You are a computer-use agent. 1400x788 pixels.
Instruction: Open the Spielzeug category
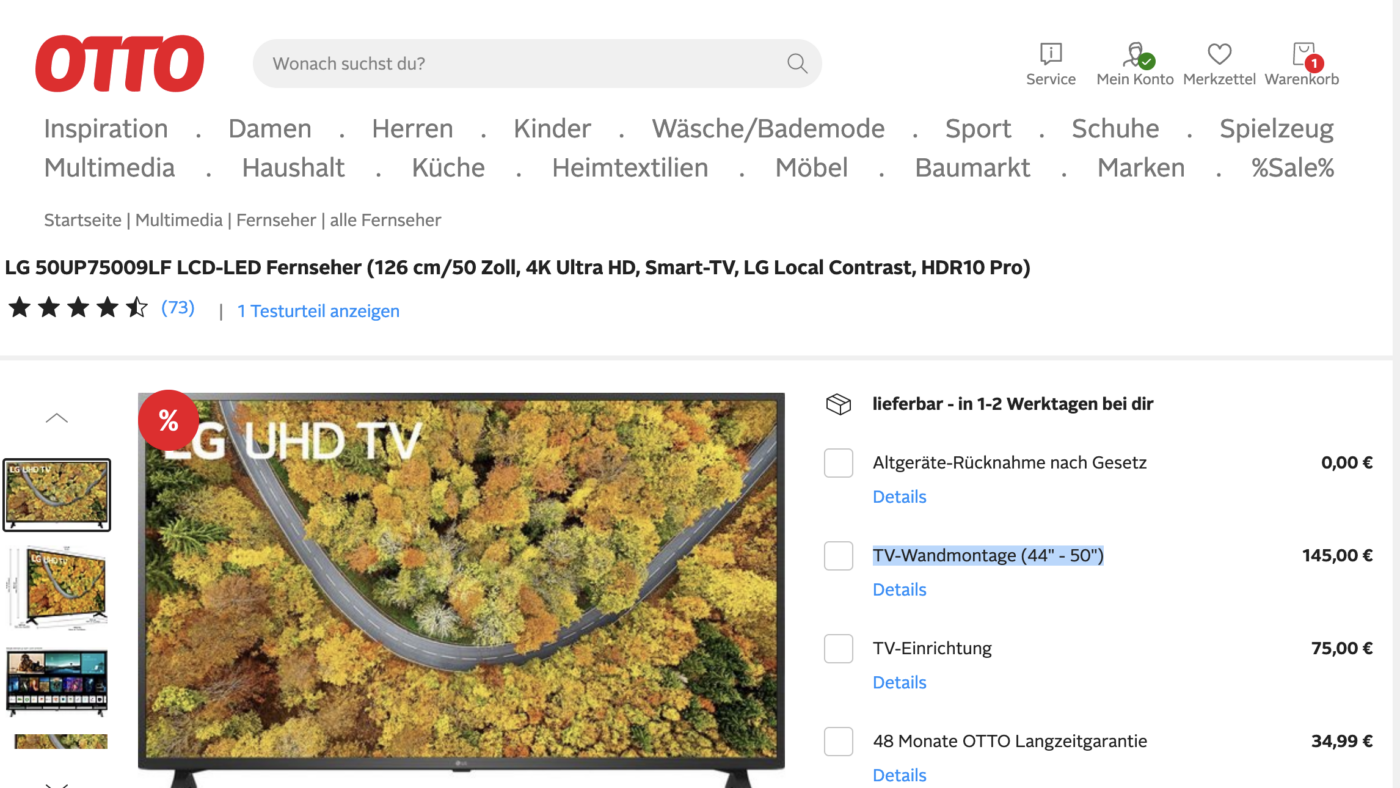point(1277,129)
